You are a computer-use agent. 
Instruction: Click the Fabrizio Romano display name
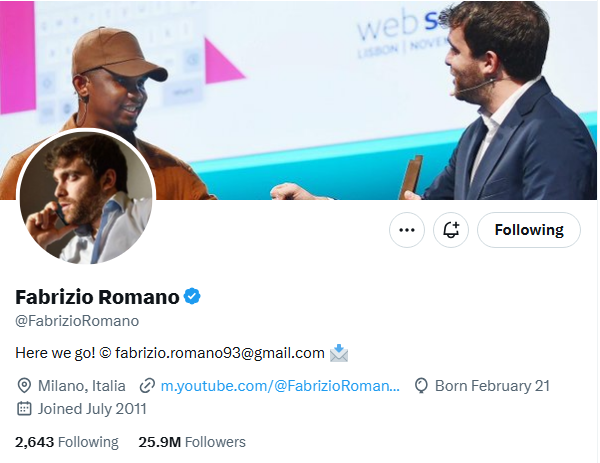[97, 297]
